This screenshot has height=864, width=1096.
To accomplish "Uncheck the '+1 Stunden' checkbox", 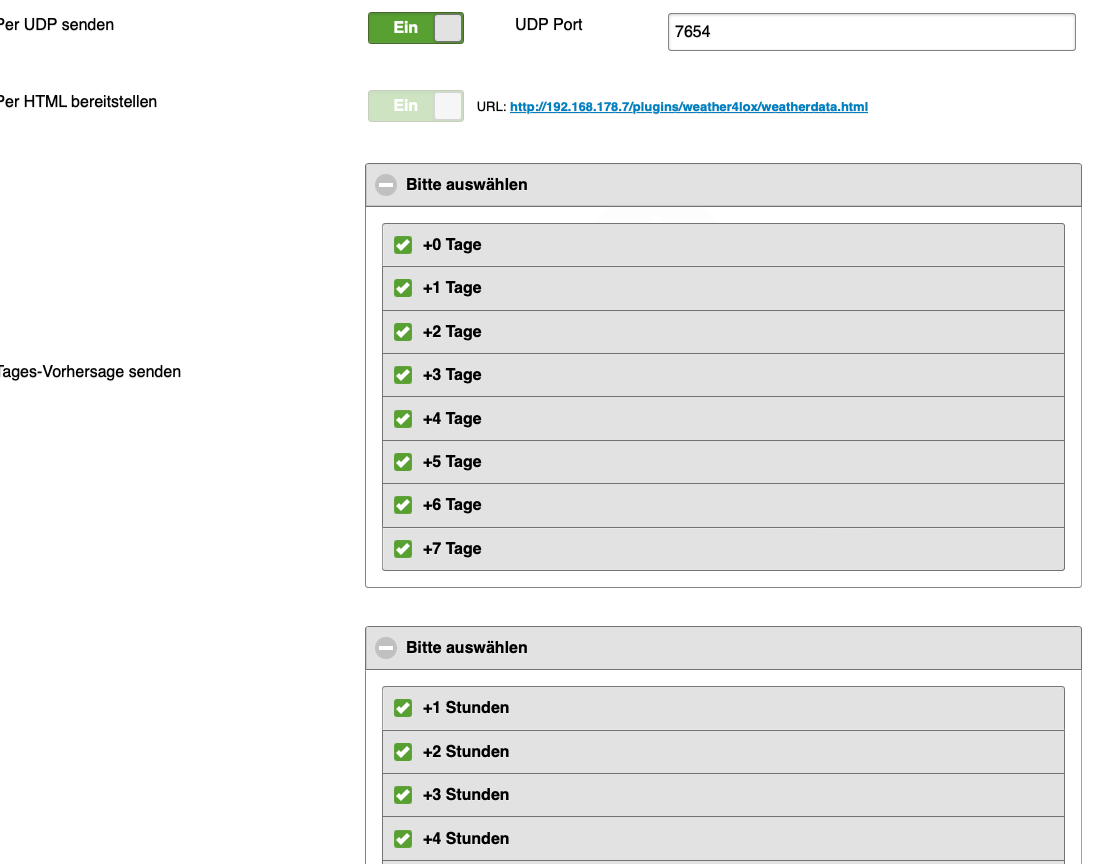I will (403, 708).
